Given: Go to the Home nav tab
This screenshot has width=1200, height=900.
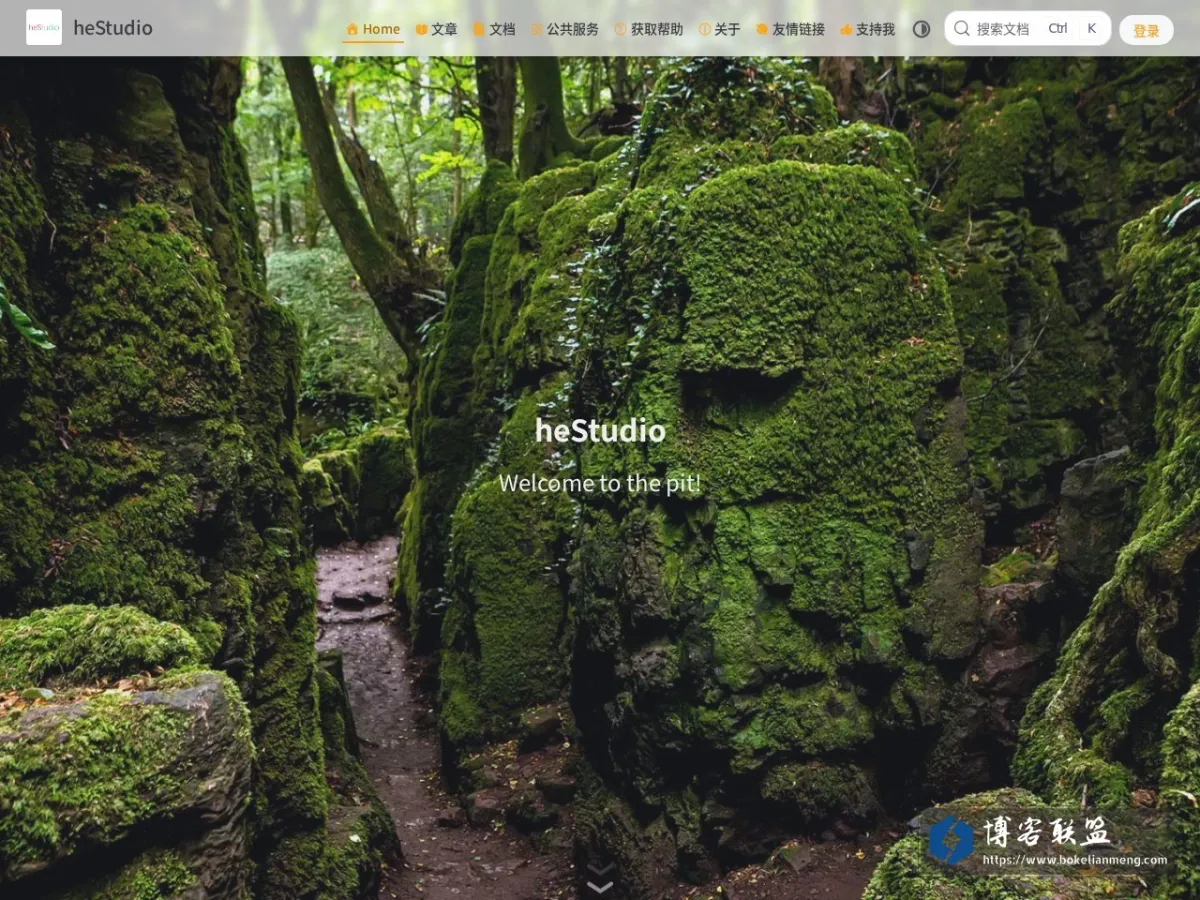Looking at the screenshot, I should click(x=373, y=29).
